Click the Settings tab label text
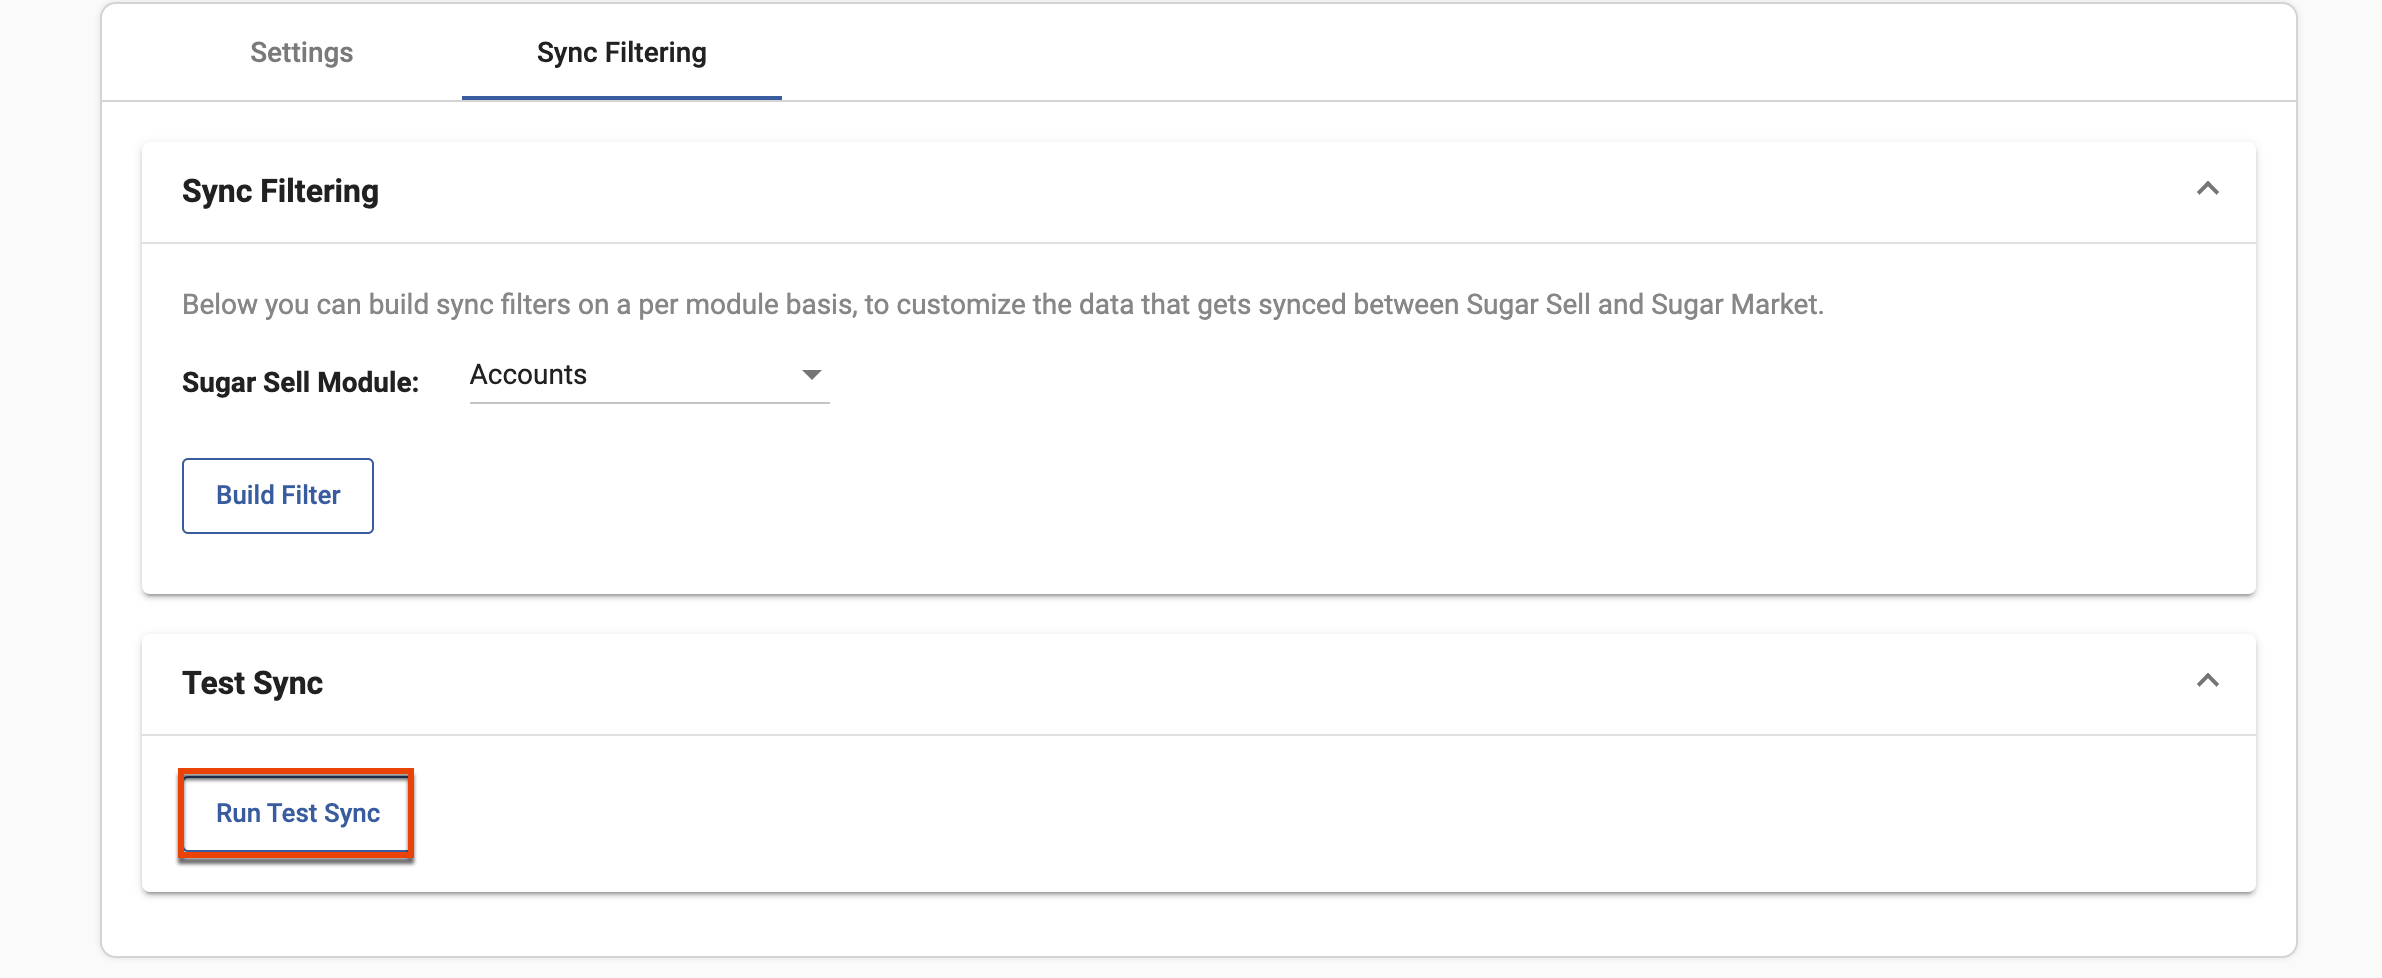The width and height of the screenshot is (2382, 978). click(x=300, y=52)
